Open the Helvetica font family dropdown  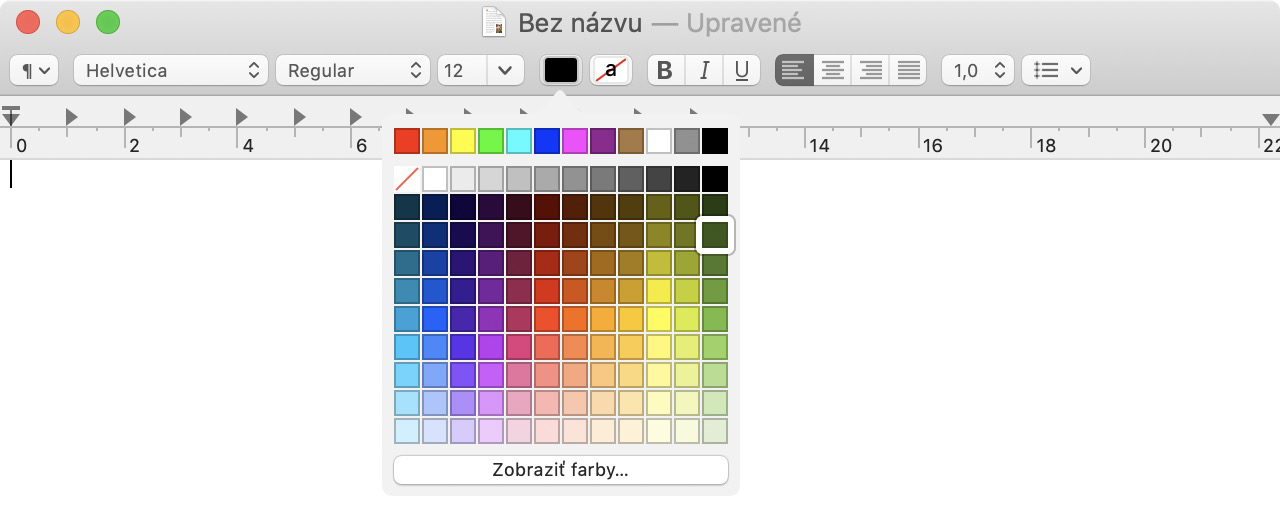coord(171,70)
